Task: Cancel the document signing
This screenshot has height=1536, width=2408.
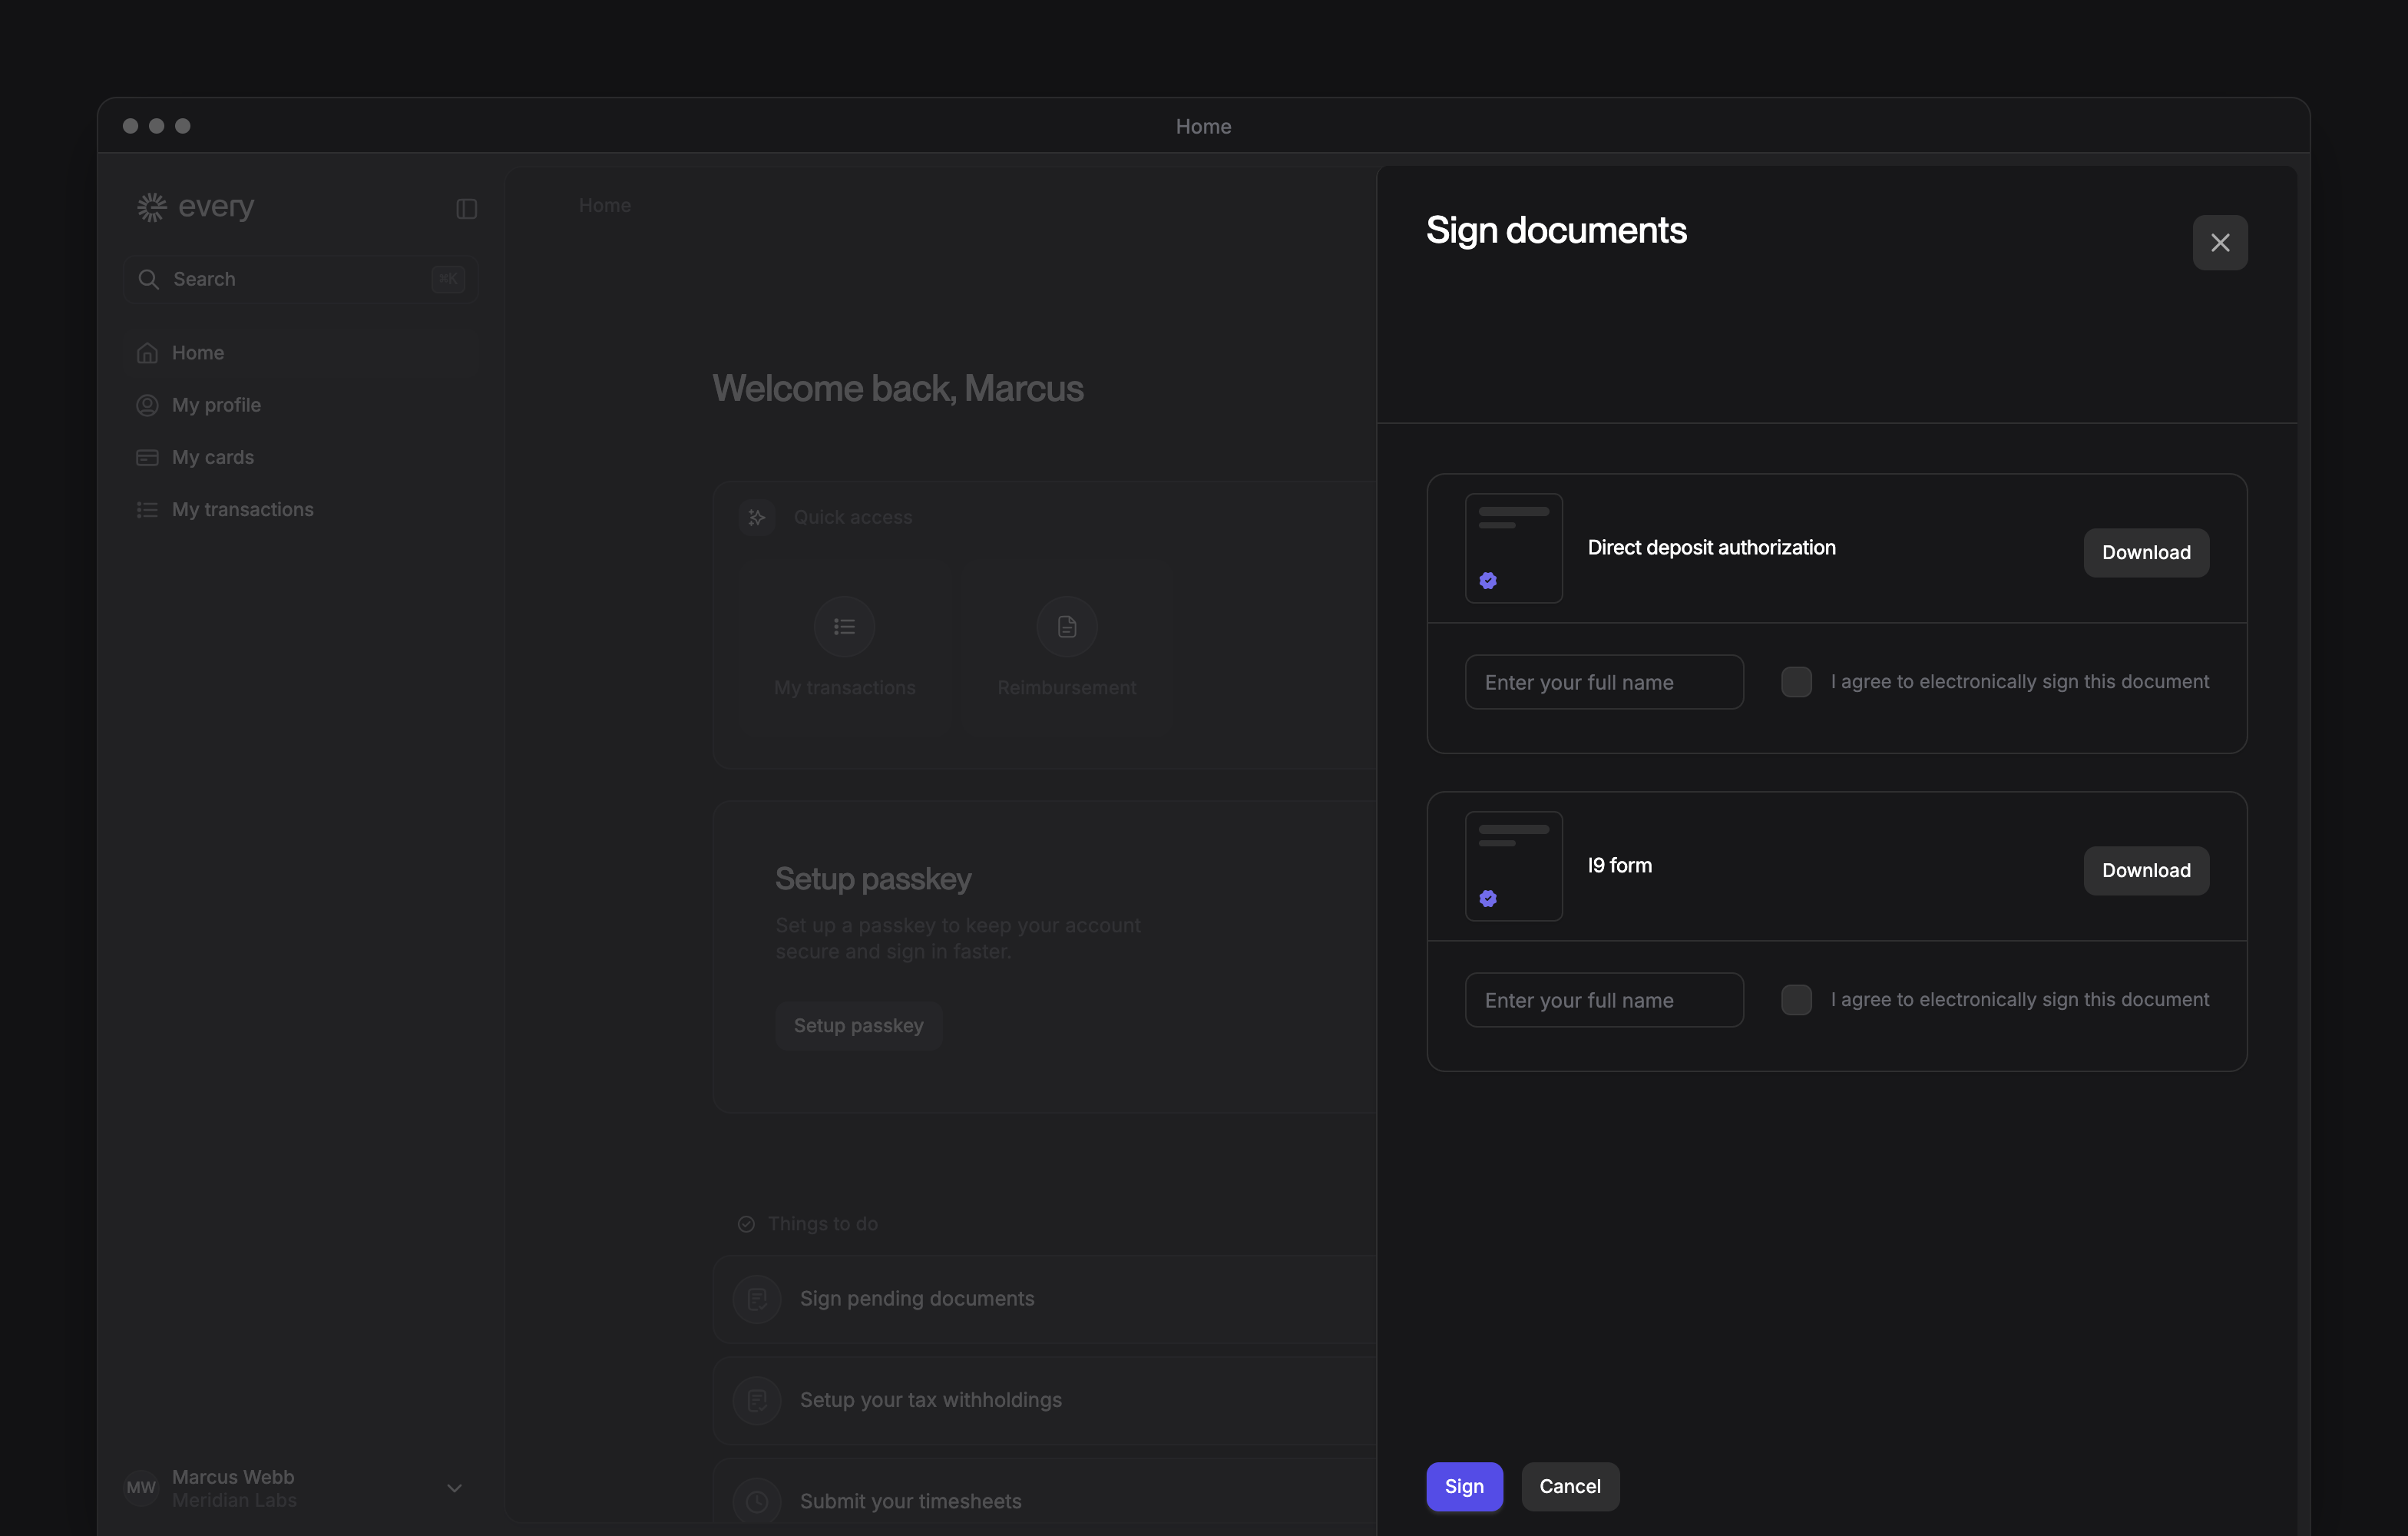Action: [x=1569, y=1486]
